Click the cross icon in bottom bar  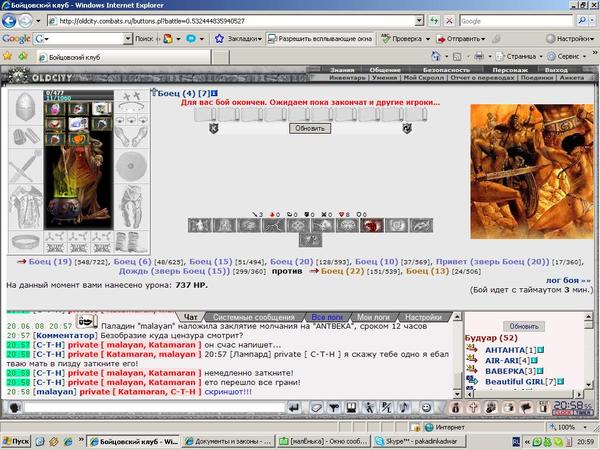pyautogui.click(x=473, y=408)
